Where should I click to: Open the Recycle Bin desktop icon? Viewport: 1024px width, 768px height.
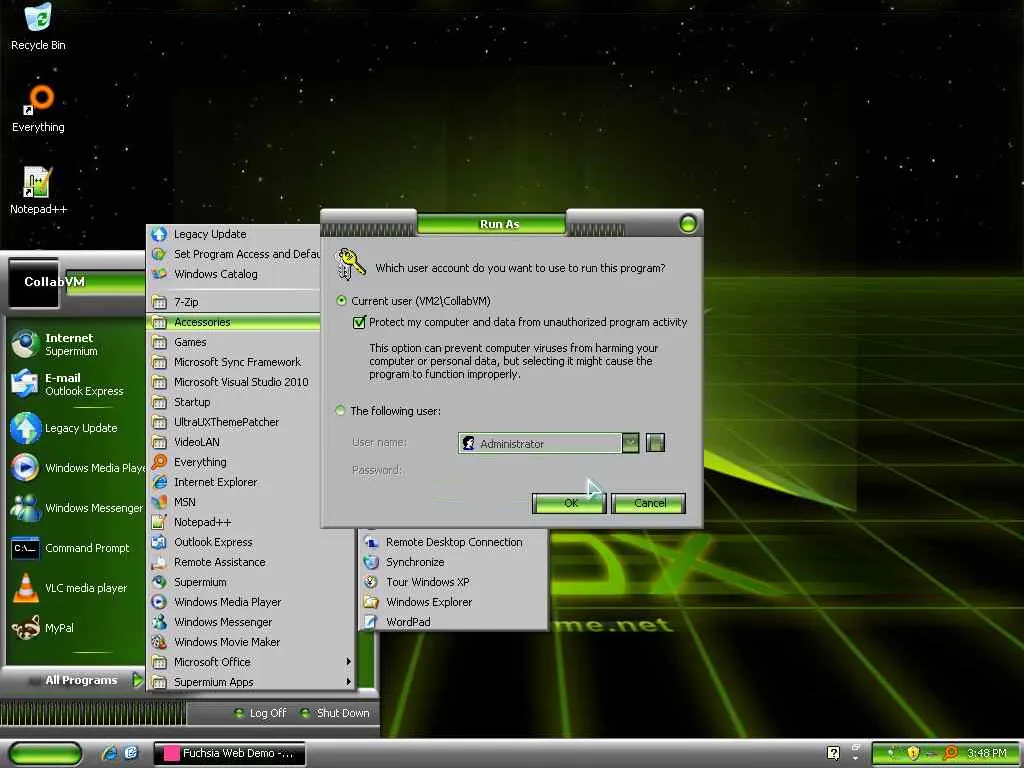click(x=39, y=27)
